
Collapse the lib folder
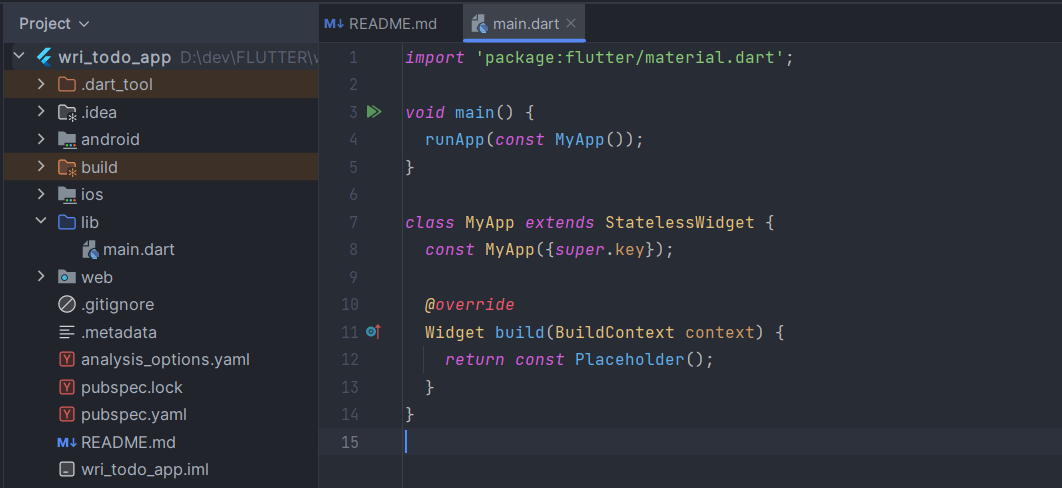point(41,222)
